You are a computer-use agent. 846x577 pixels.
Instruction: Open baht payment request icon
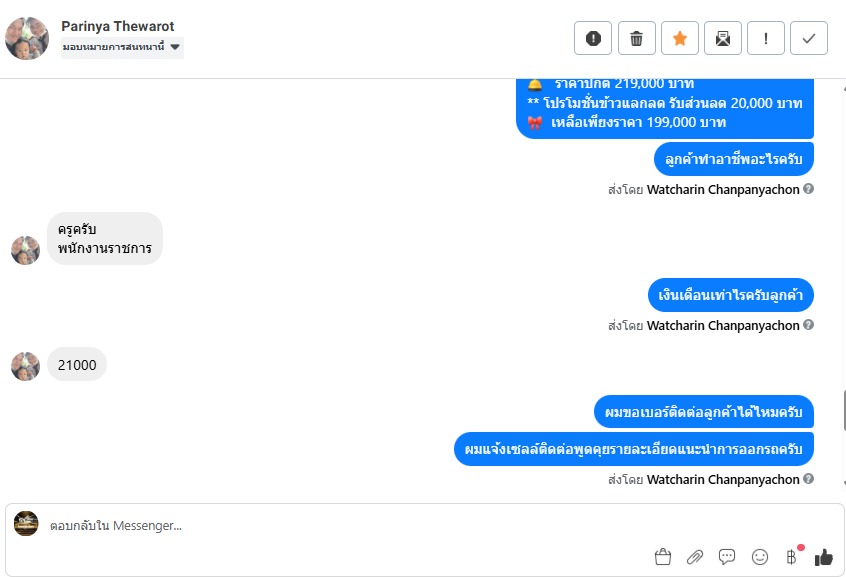tap(792, 556)
